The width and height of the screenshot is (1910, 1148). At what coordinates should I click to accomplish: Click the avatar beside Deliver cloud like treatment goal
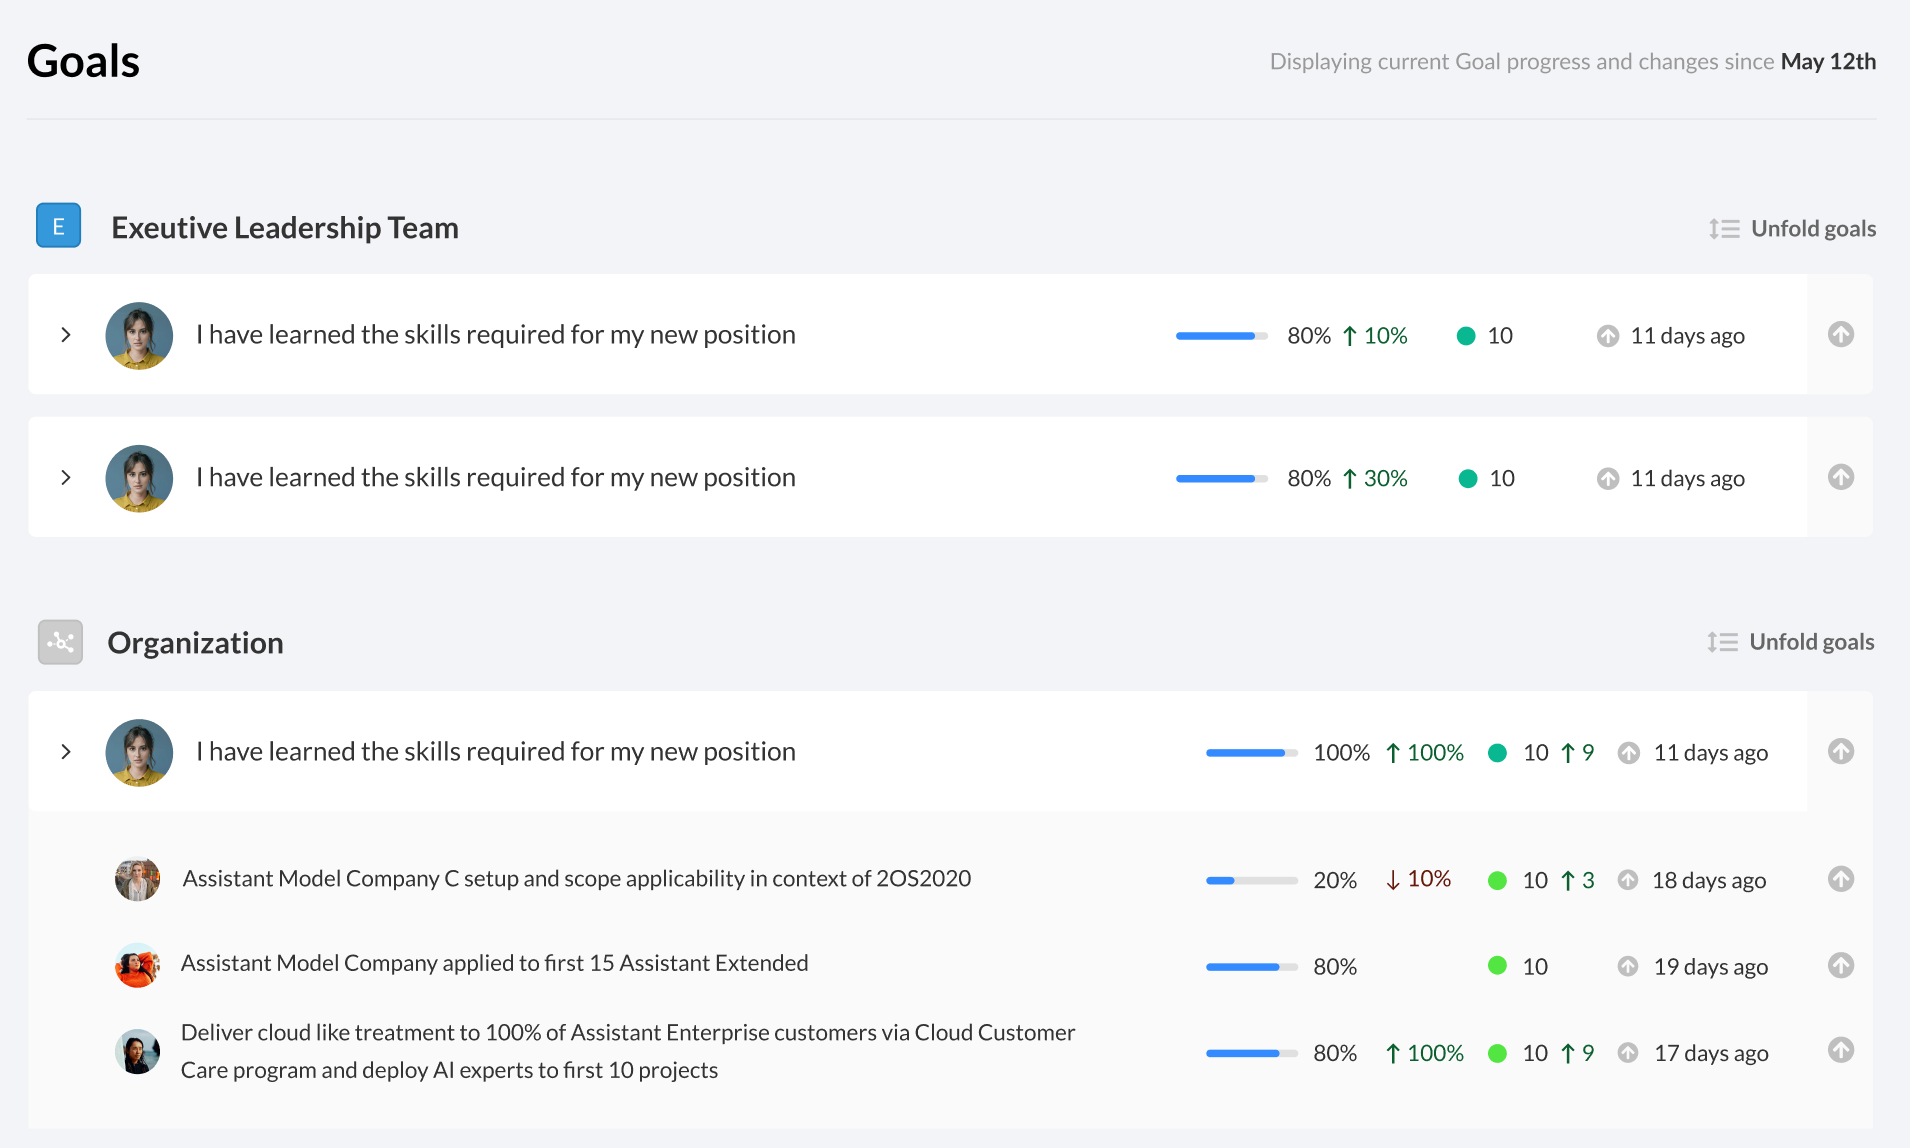coord(138,1051)
